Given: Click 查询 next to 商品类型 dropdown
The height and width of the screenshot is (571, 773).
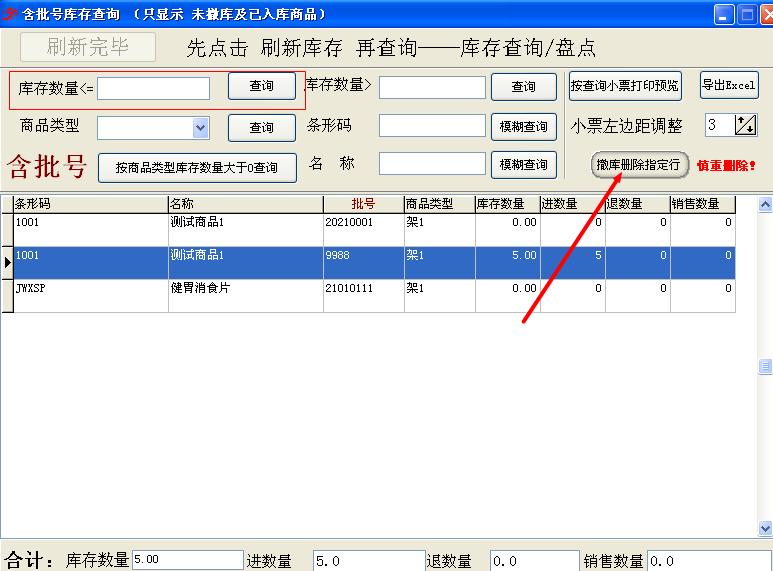Looking at the screenshot, I should (262, 128).
